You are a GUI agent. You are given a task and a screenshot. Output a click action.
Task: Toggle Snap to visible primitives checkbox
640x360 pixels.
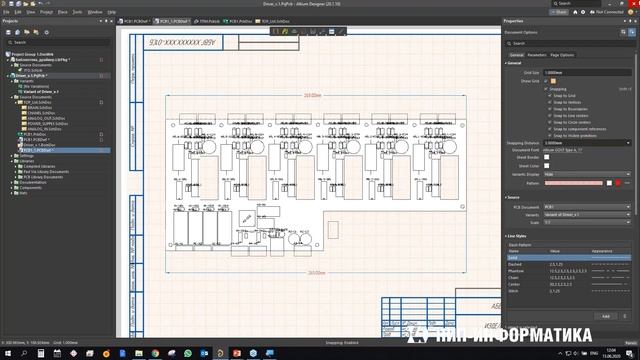[550, 136]
